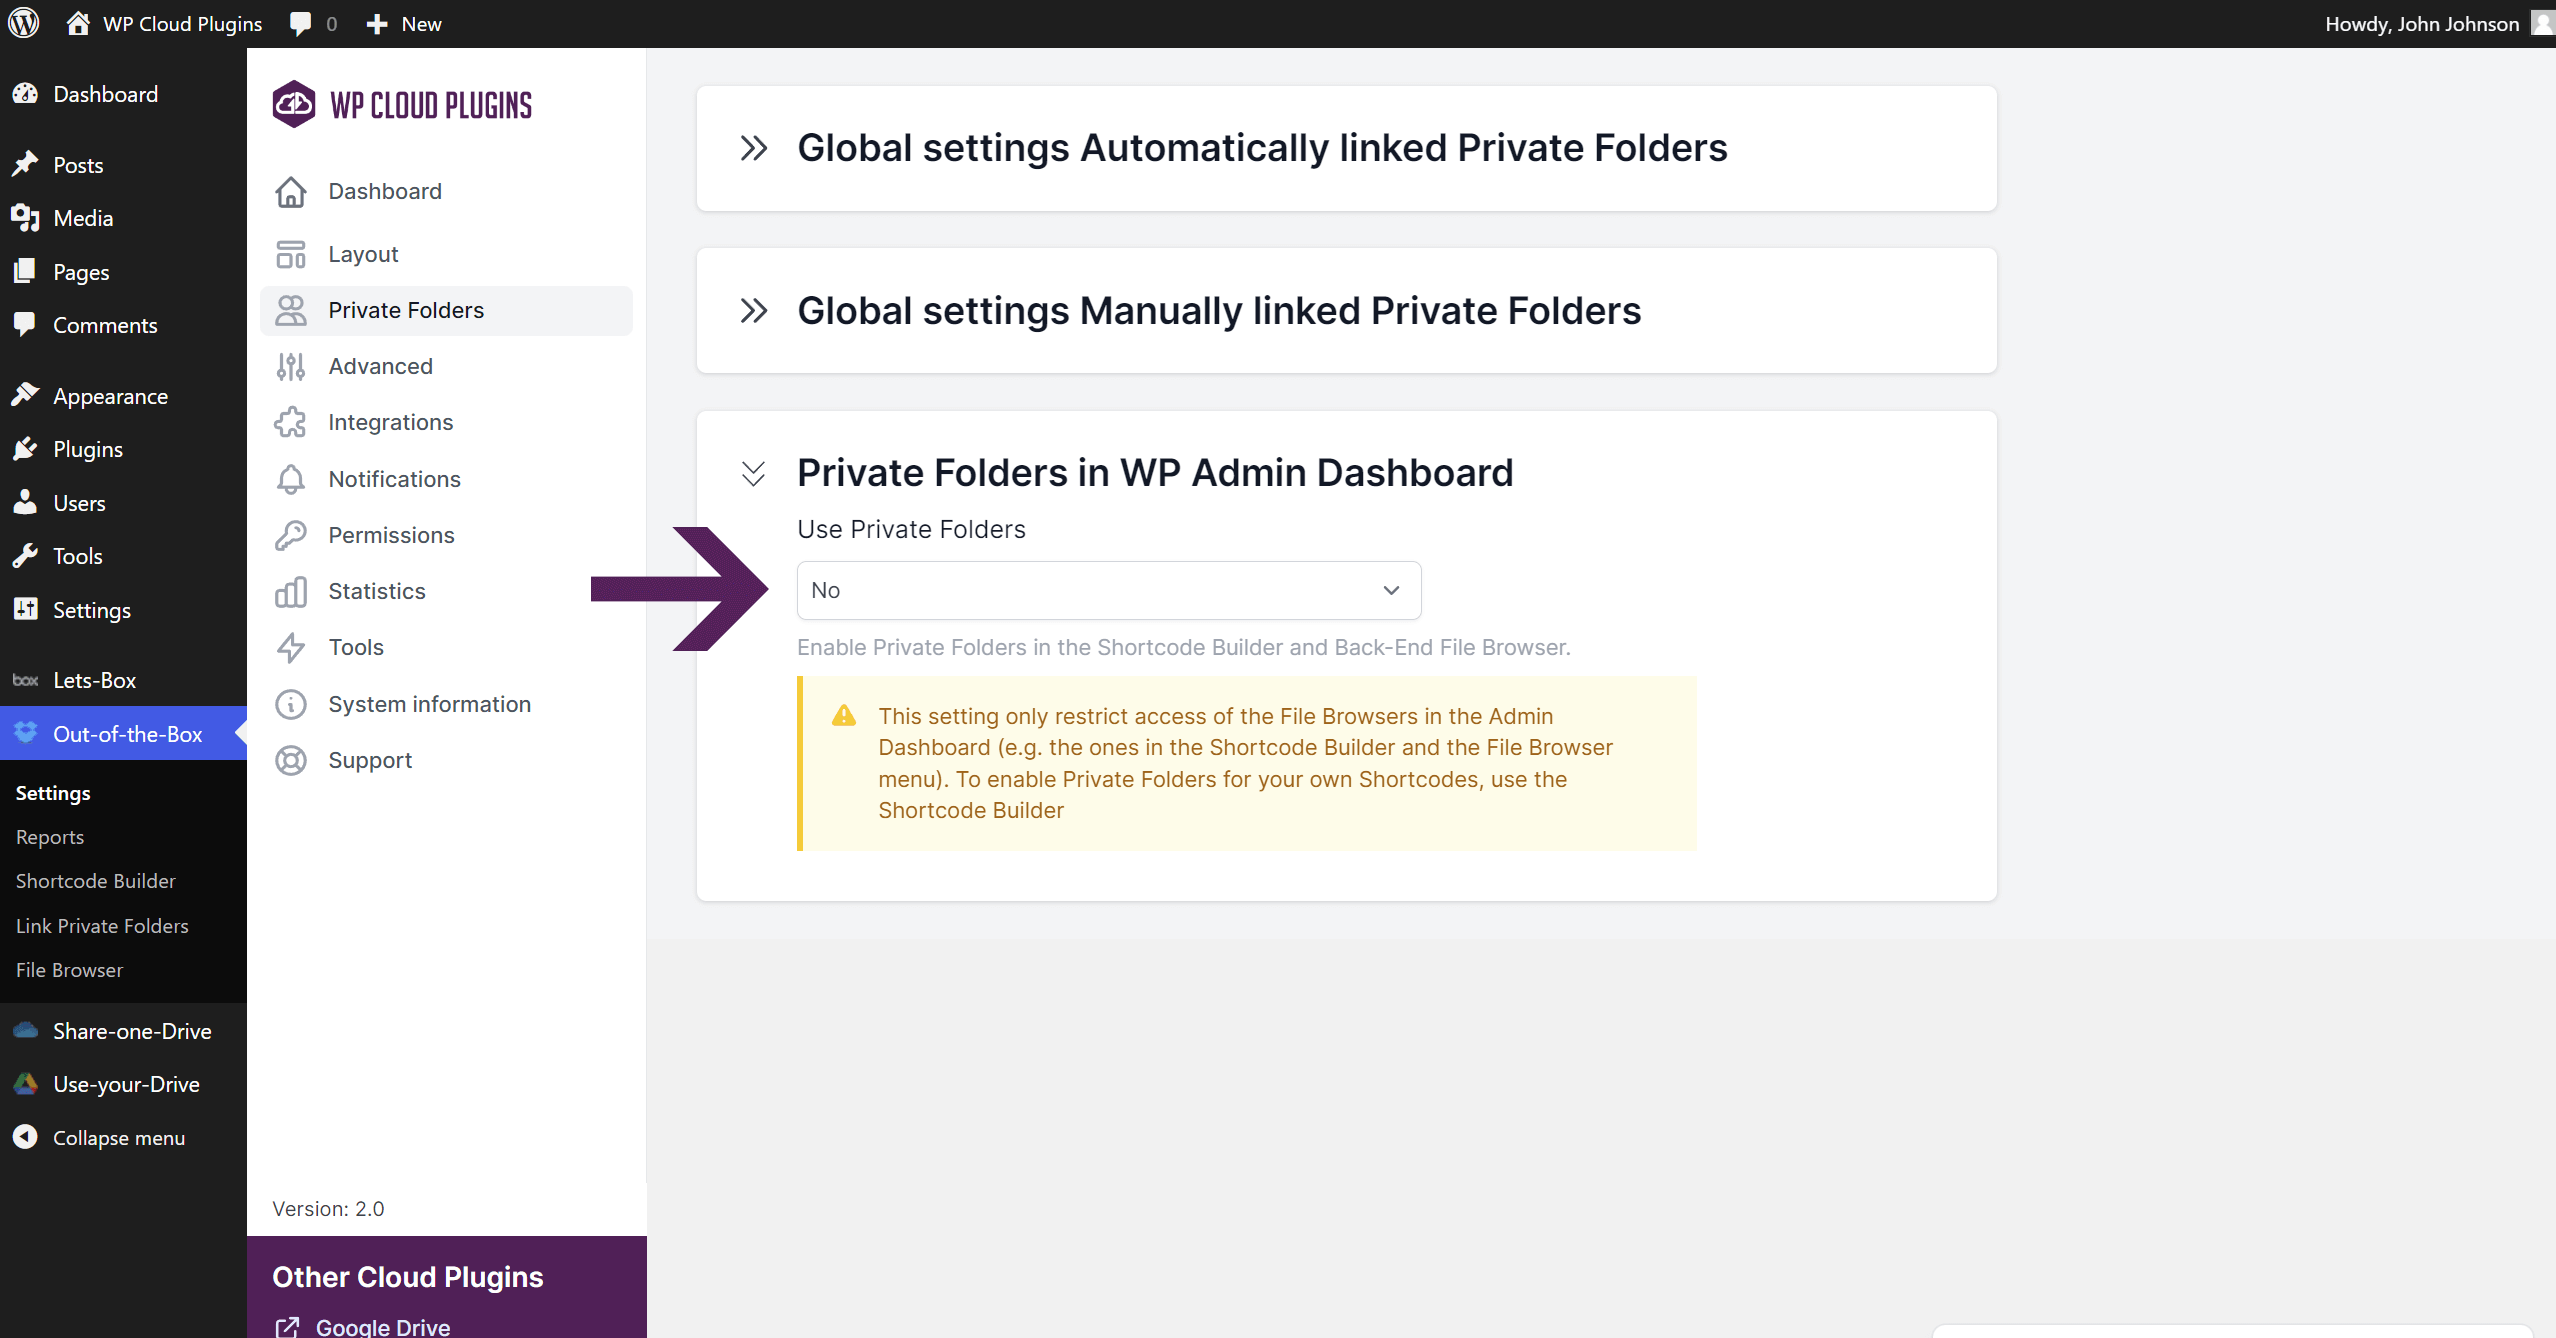Click the Notifications bell icon
The height and width of the screenshot is (1338, 2556).
point(291,479)
